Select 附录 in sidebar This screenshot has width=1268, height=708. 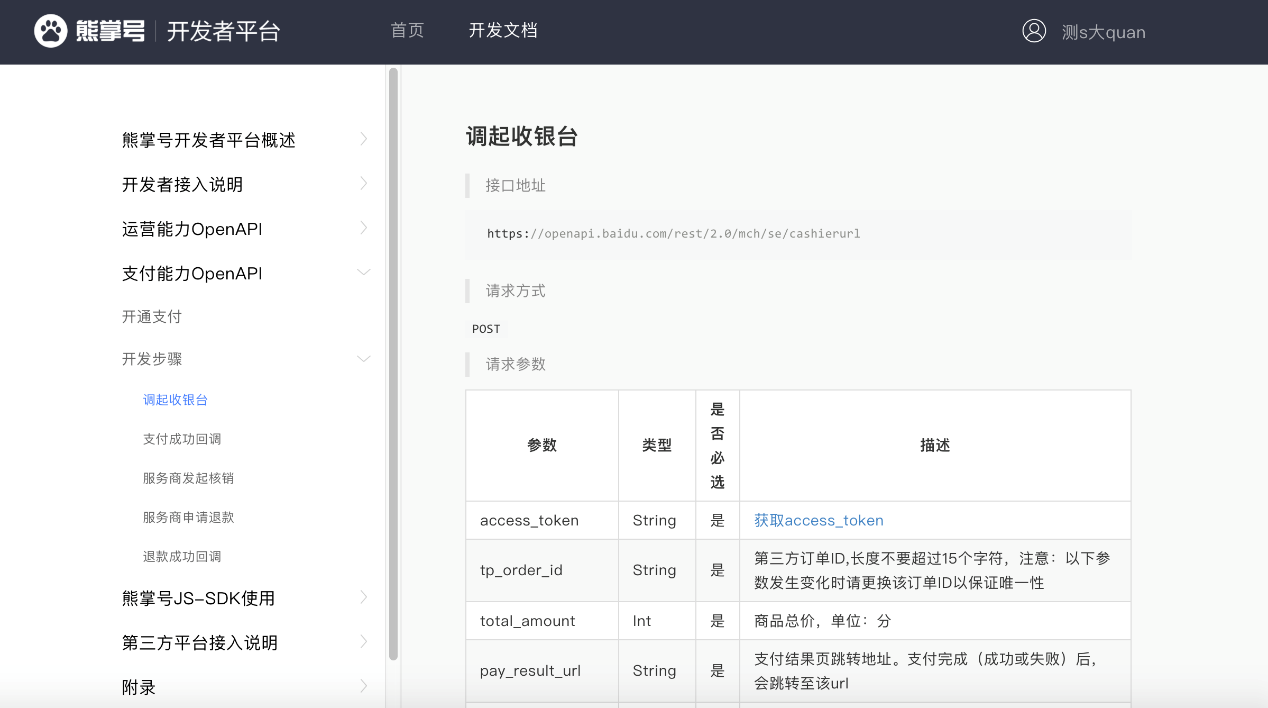click(x=139, y=688)
